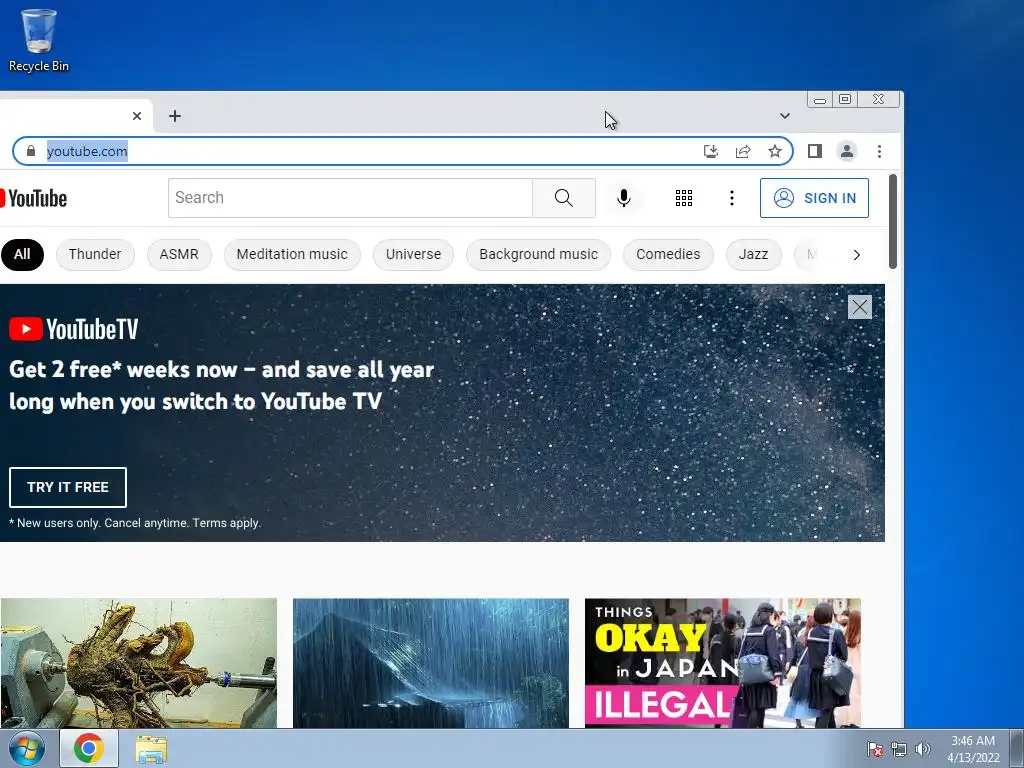This screenshot has height=768, width=1024.
Task: Open the Action Center flag icon
Action: coord(874,749)
